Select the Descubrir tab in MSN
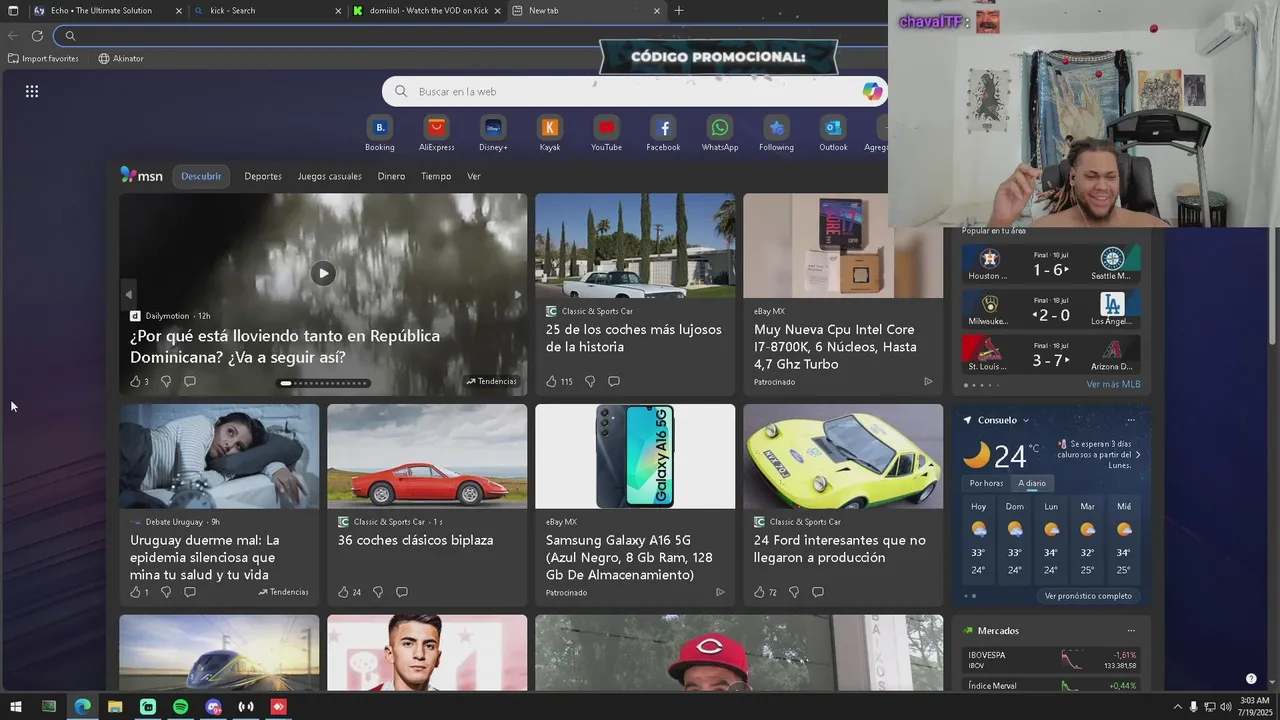Screen dimensions: 1280x720 [201, 177]
